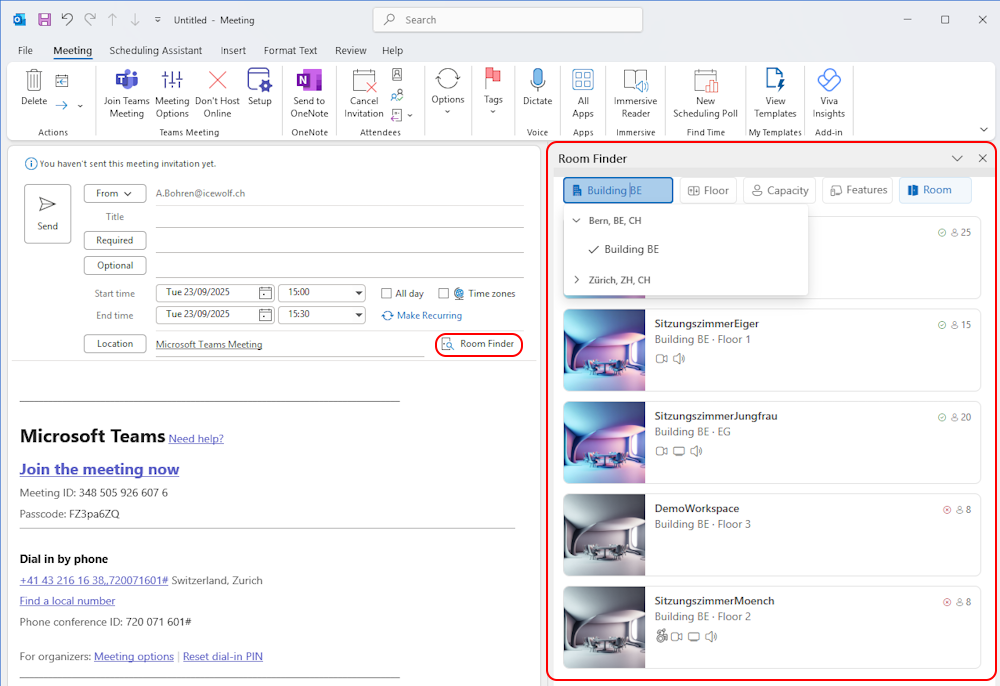
Task: Click Don't Host Online
Action: (217, 94)
